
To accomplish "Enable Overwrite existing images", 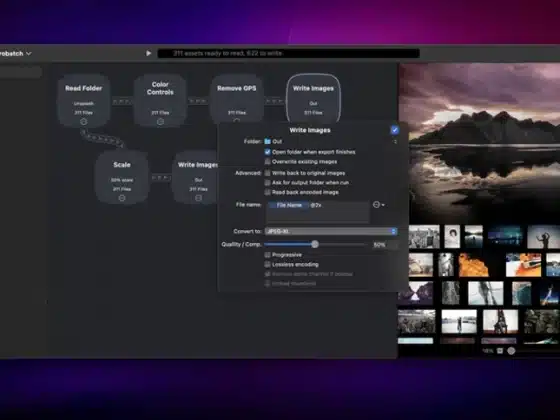I will pyautogui.click(x=268, y=161).
